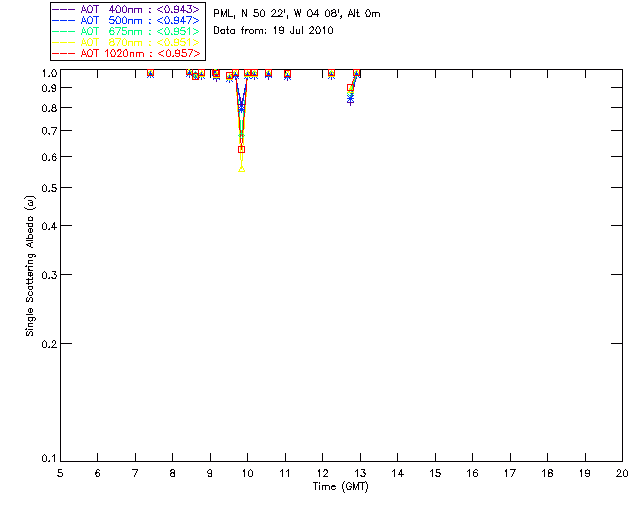The height and width of the screenshot is (512, 640).
Task: Click the y-axis tick label 0.4
Action: pos(49,226)
